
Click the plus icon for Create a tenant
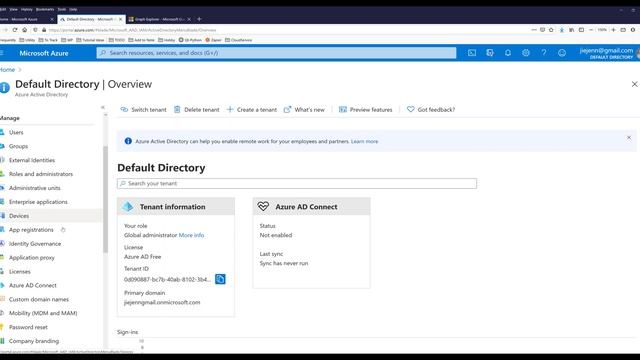(230, 109)
